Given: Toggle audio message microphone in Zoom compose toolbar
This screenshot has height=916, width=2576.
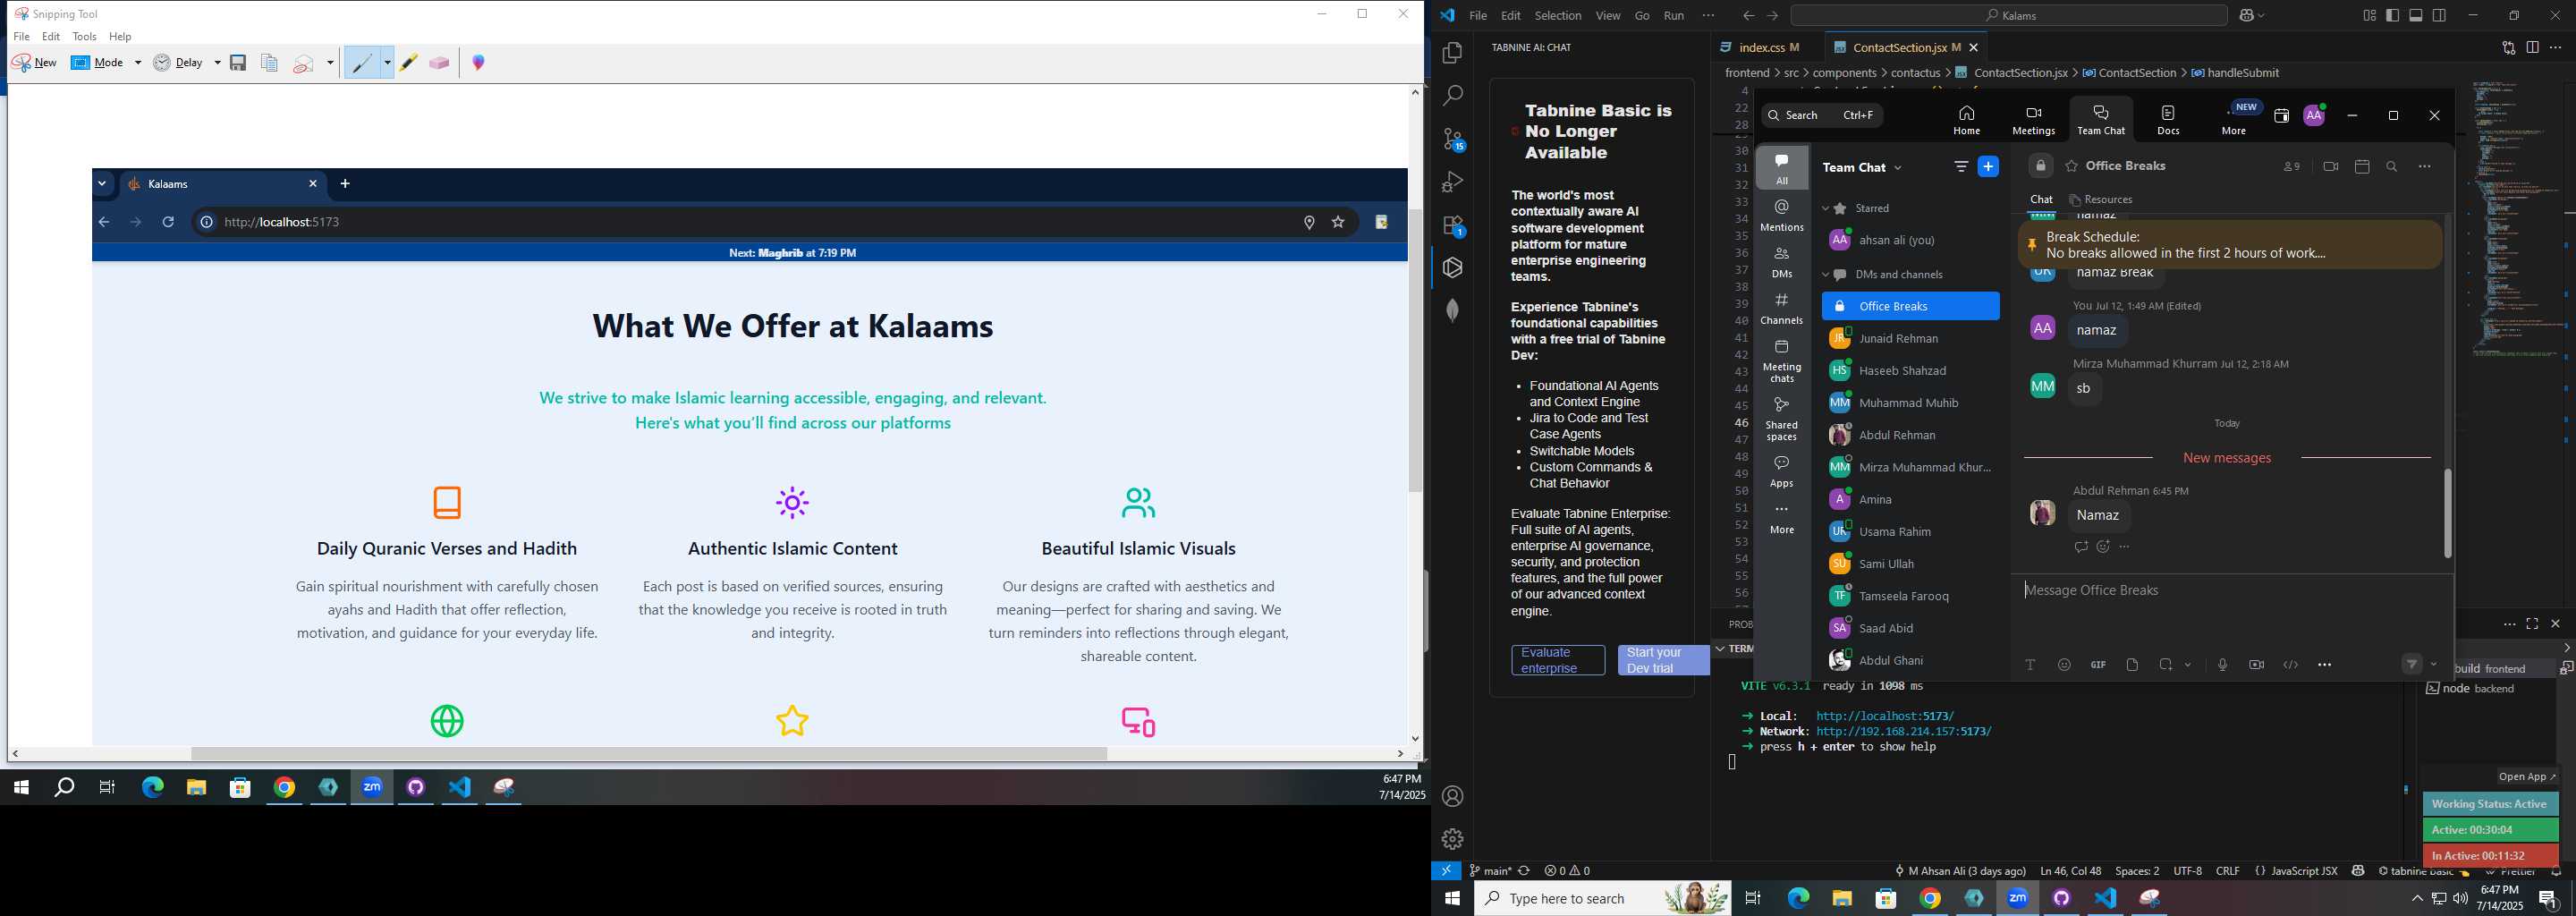Looking at the screenshot, I should click(2223, 665).
